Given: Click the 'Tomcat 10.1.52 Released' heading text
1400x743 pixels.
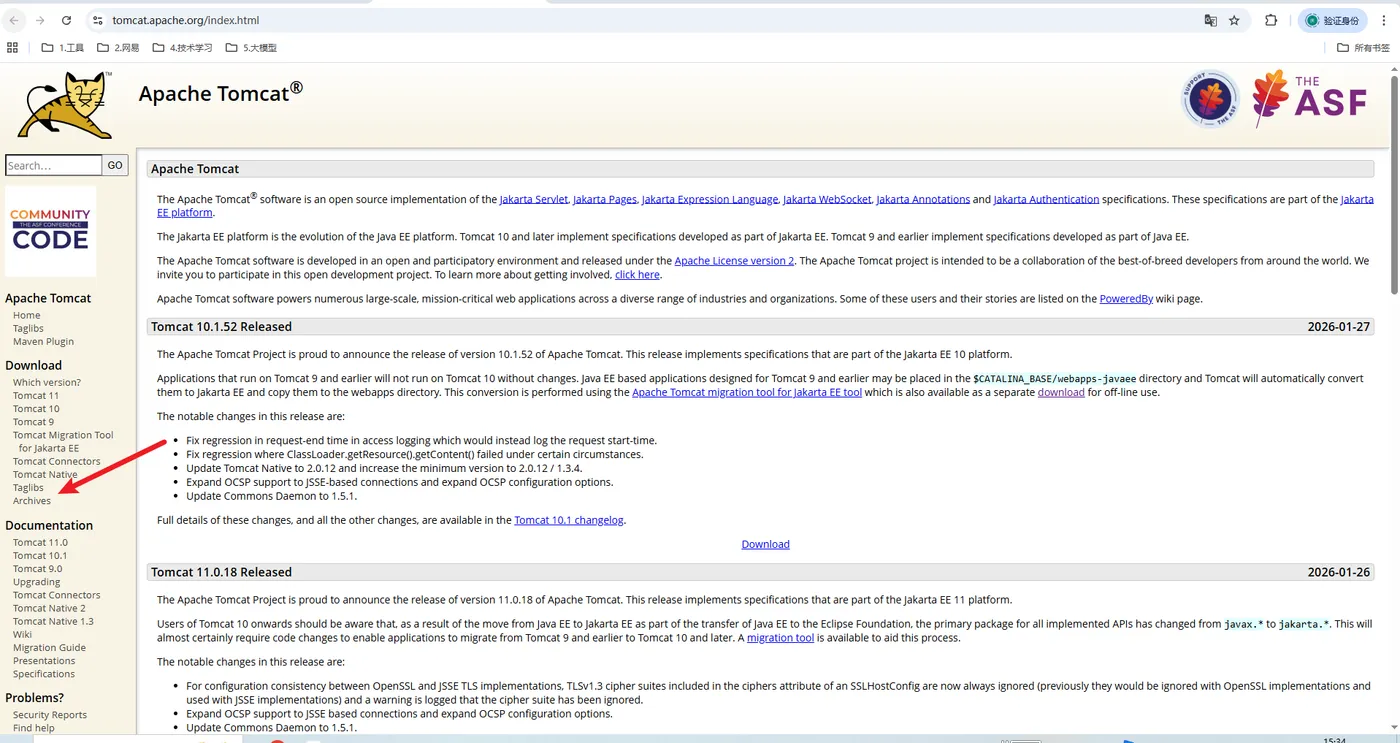Looking at the screenshot, I should (221, 326).
